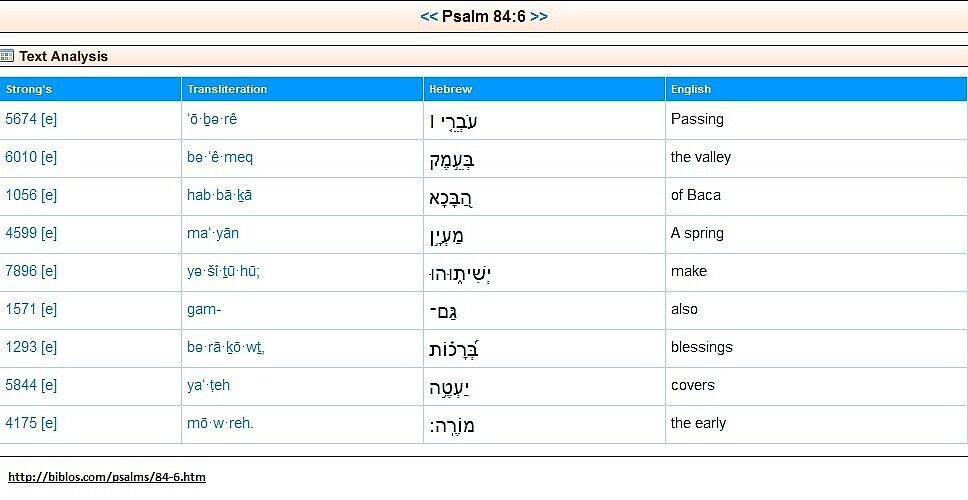Open Strong's 4599 entry link
968x500 pixels.
(x=21, y=233)
